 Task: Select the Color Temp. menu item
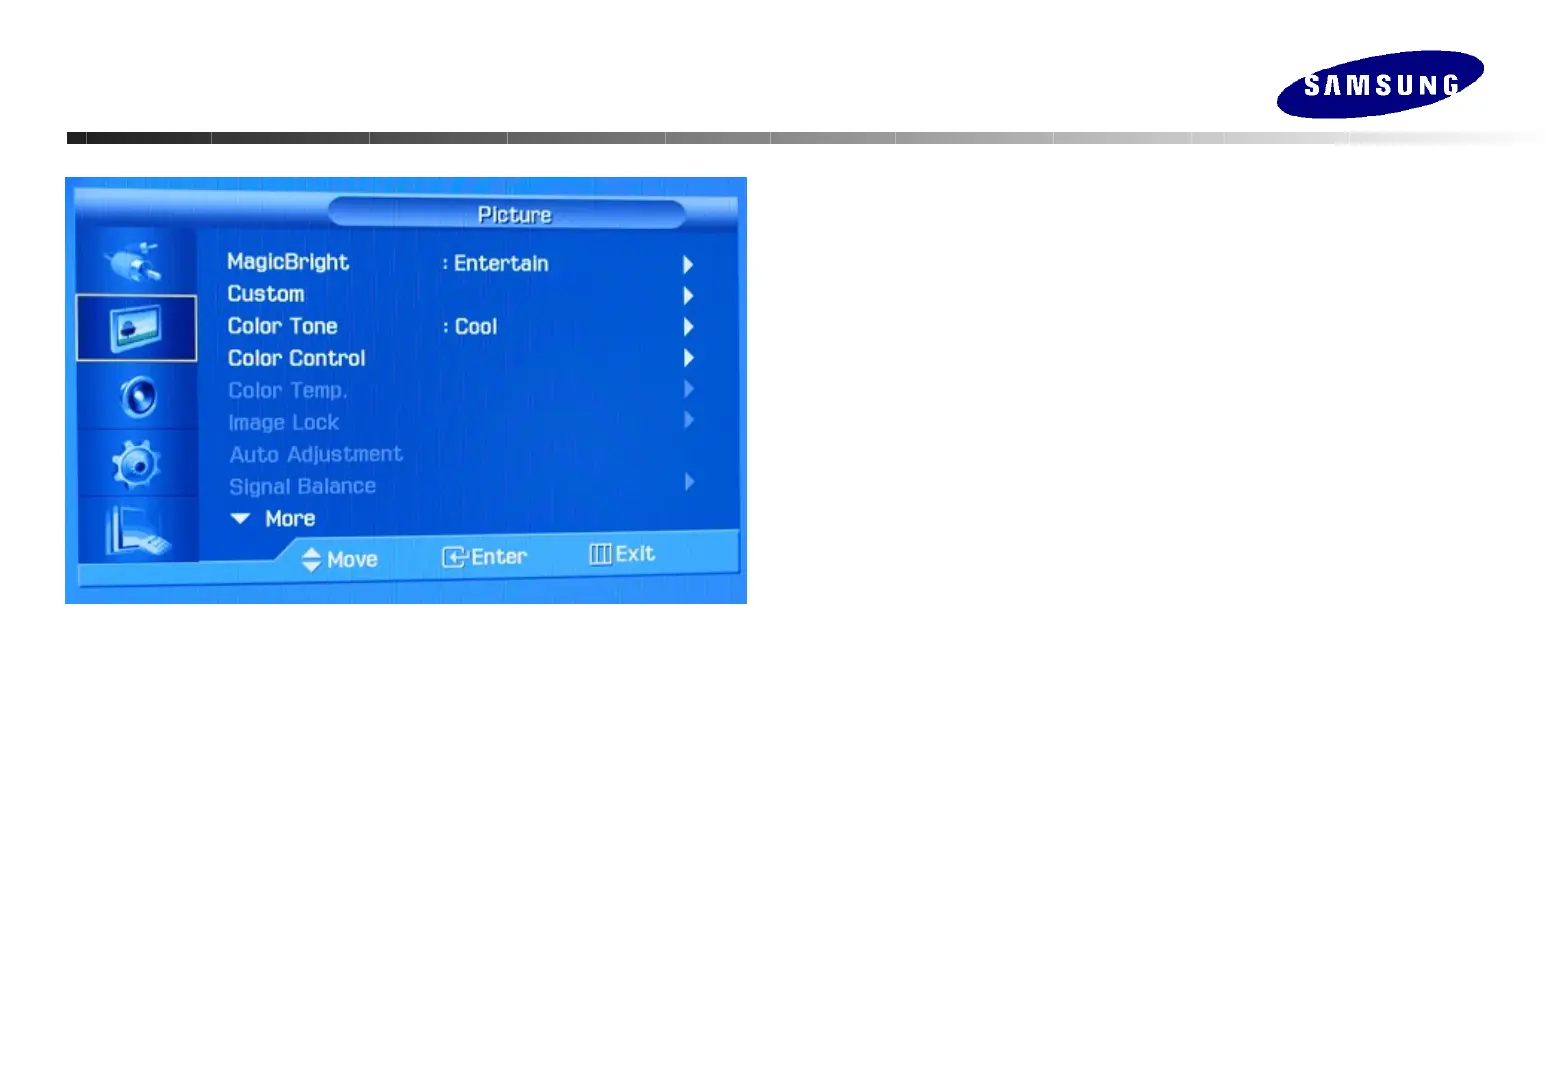[x=288, y=391]
